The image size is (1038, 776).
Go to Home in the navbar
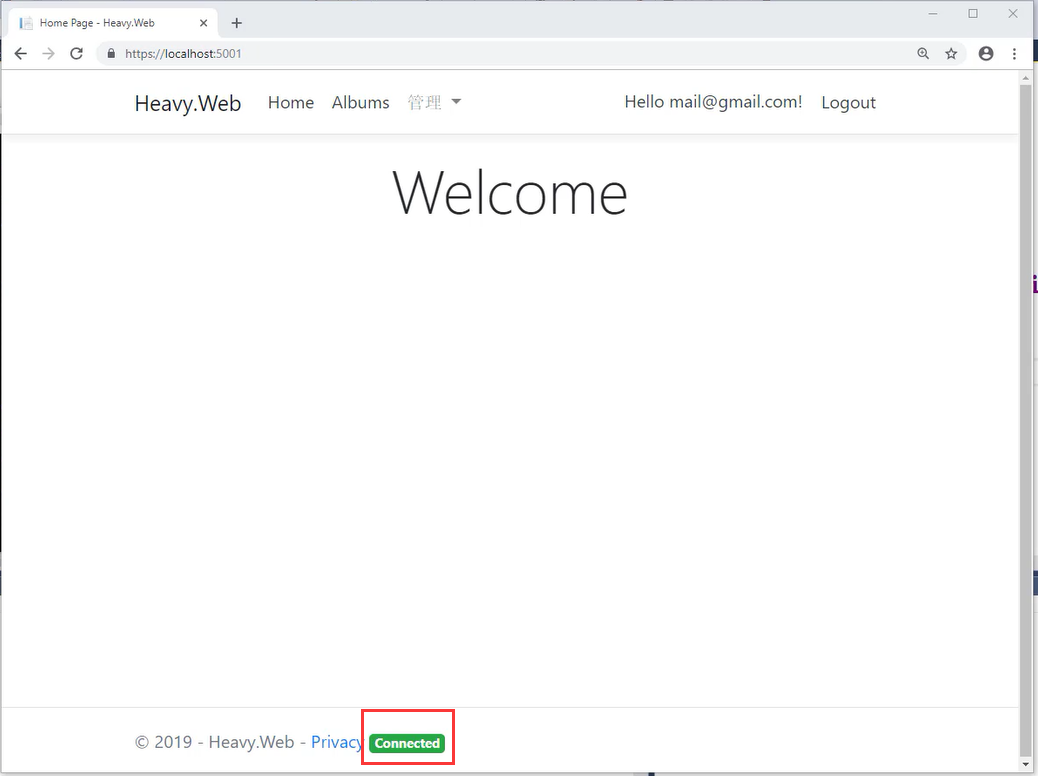click(x=290, y=102)
